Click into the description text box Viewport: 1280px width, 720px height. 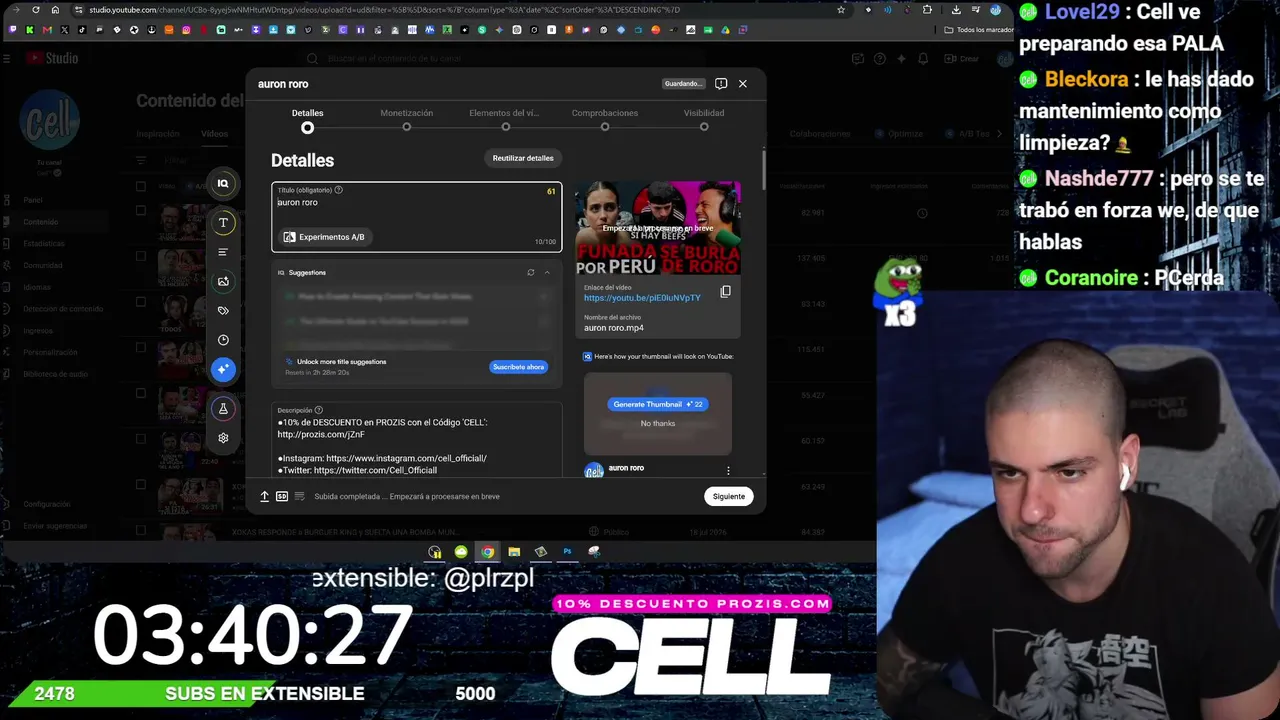[416, 440]
